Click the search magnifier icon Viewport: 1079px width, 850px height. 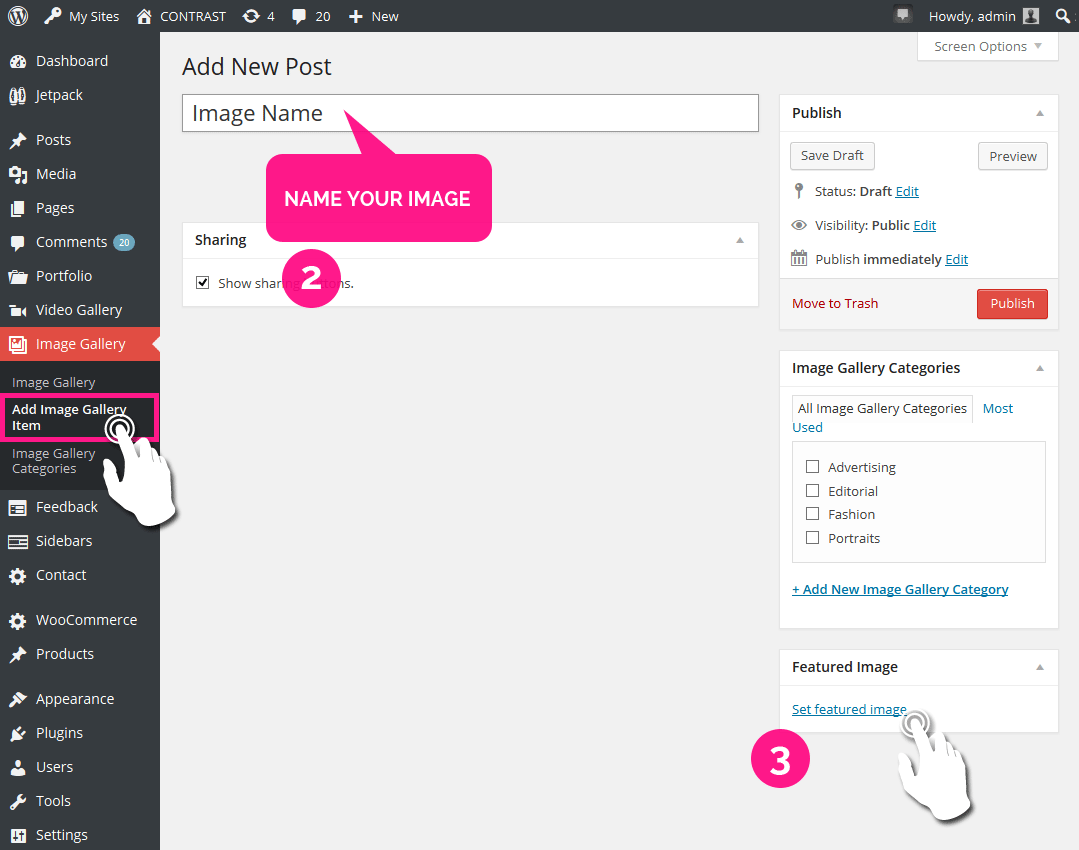point(1062,16)
